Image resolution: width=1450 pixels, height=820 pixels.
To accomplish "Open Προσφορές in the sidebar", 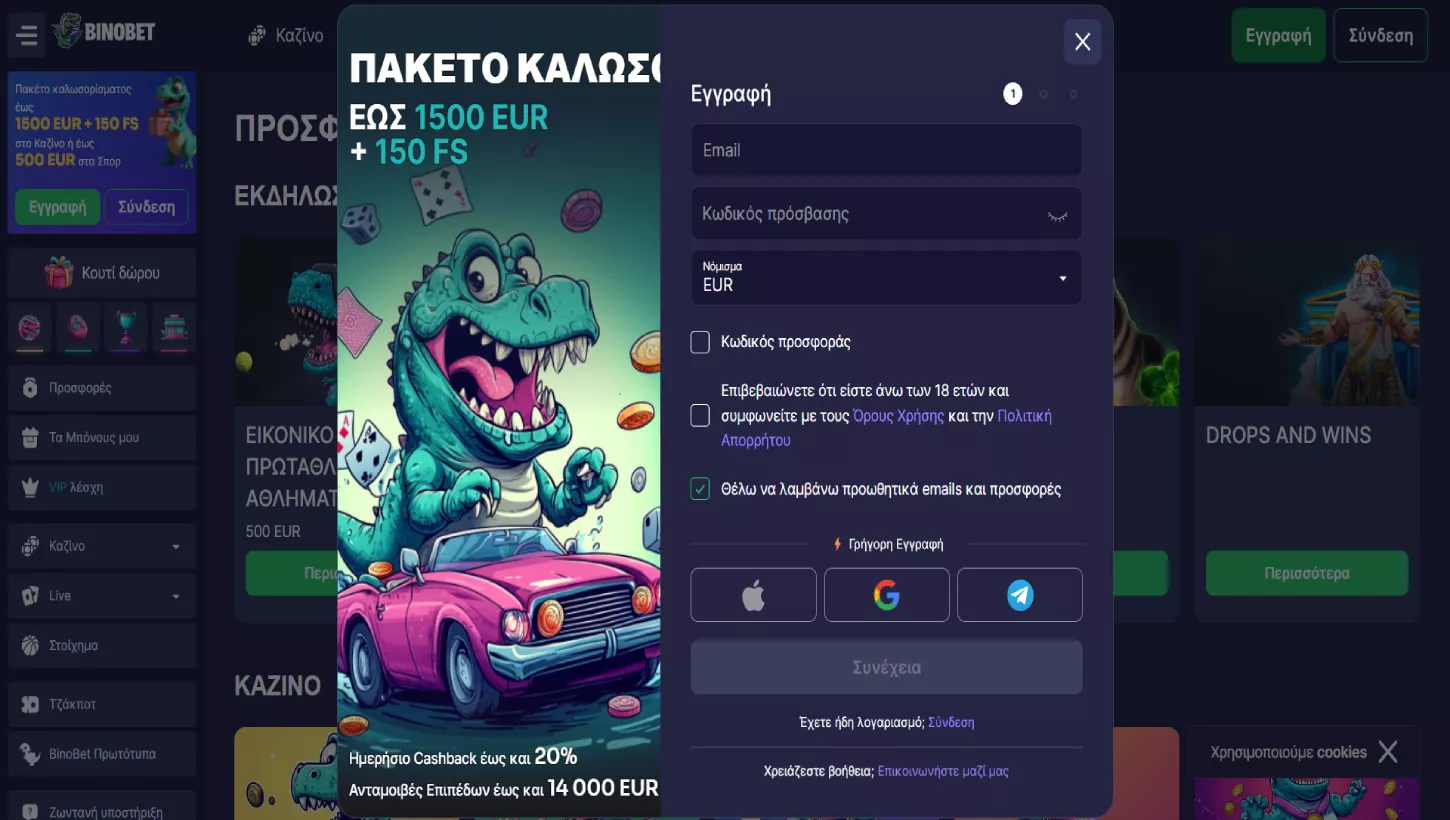I will [102, 388].
